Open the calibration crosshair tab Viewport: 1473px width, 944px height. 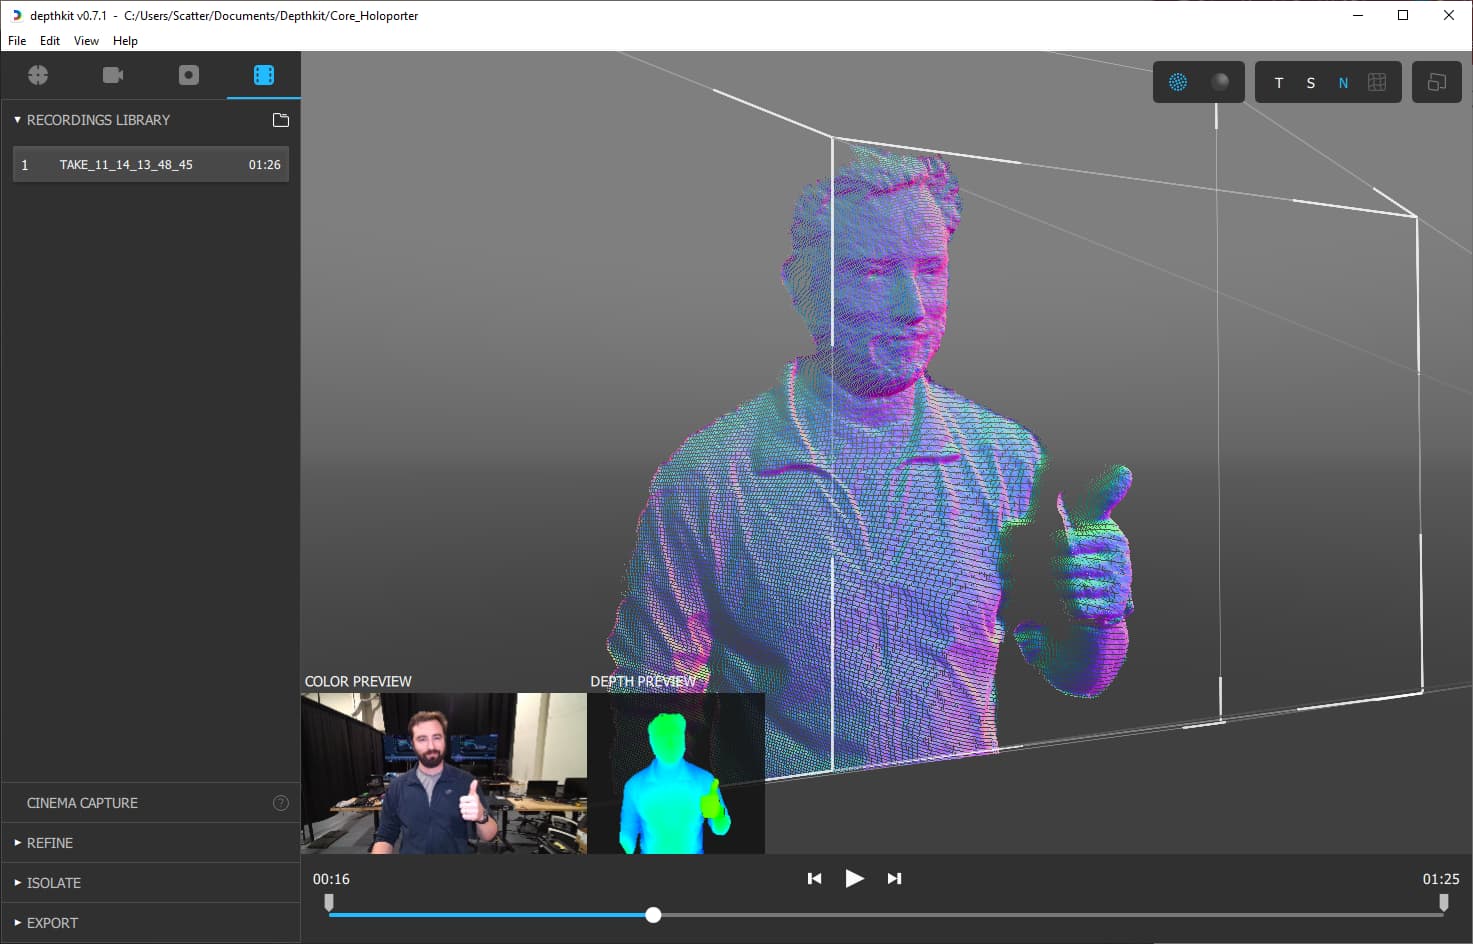[x=38, y=75]
